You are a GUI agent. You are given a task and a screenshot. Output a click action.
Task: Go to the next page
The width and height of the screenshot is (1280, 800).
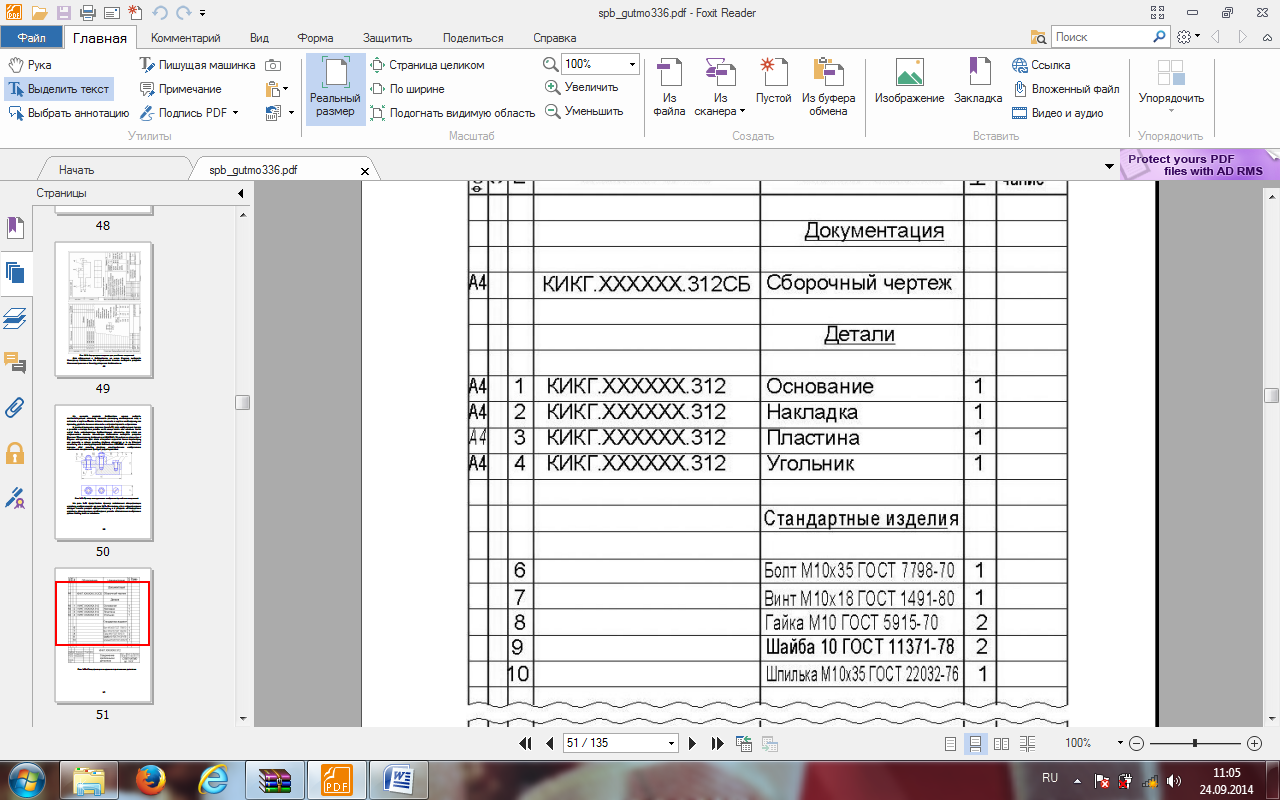[692, 744]
